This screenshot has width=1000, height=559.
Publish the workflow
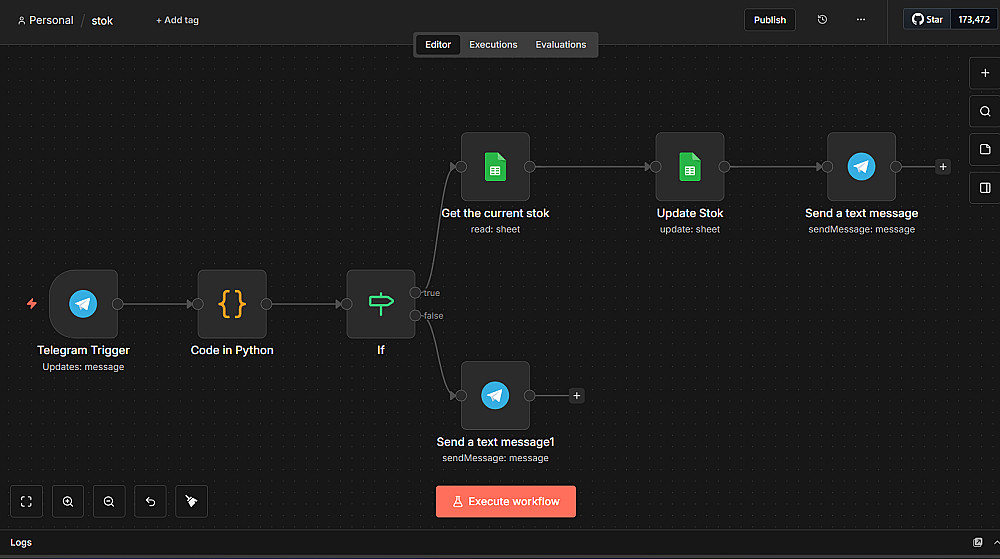pos(769,20)
